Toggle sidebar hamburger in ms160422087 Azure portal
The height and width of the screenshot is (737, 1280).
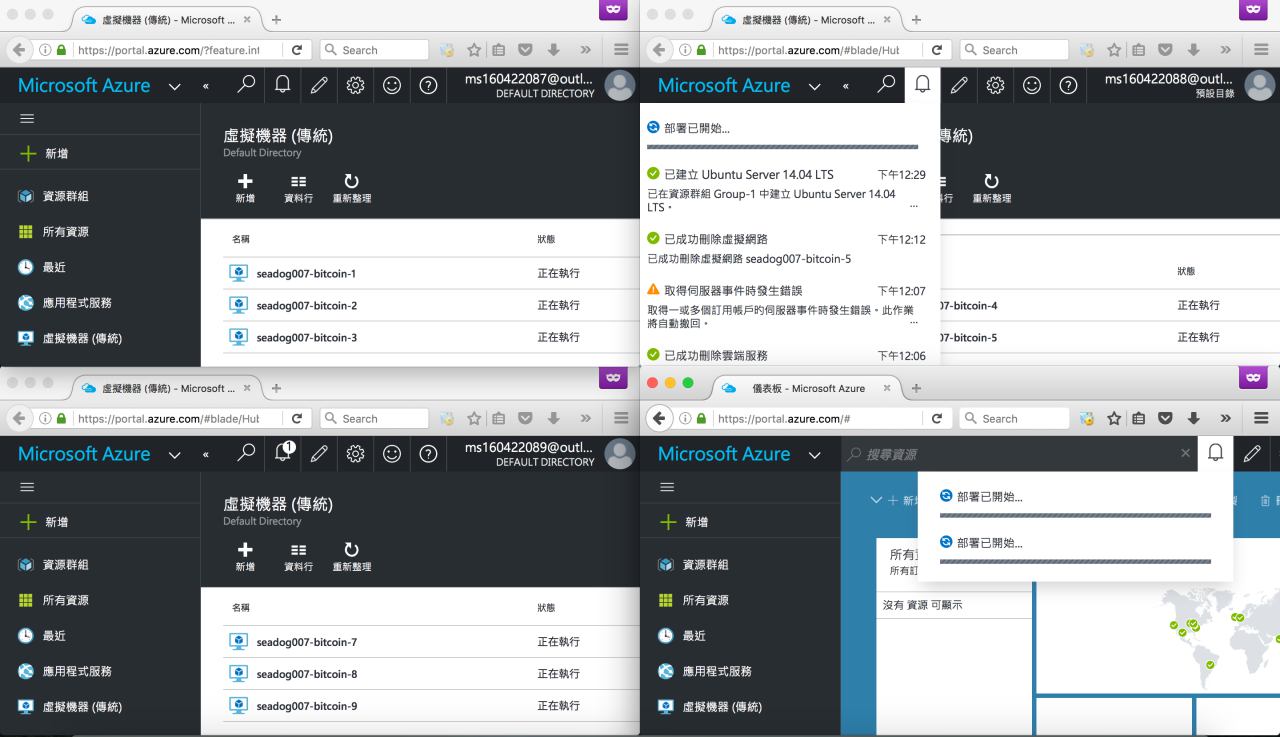[x=27, y=118]
